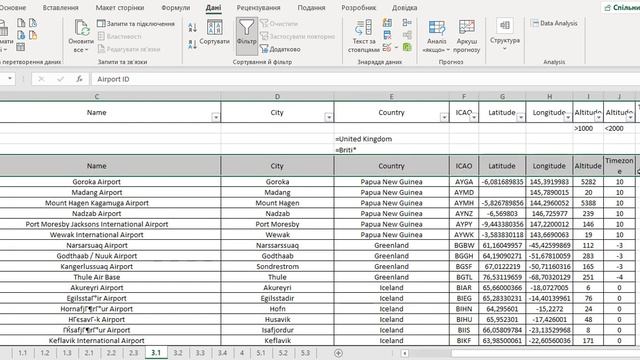The width and height of the screenshot is (640, 360).
Task: Click the horizontal scrollbar left arrow
Action: pyautogui.click(x=404, y=353)
